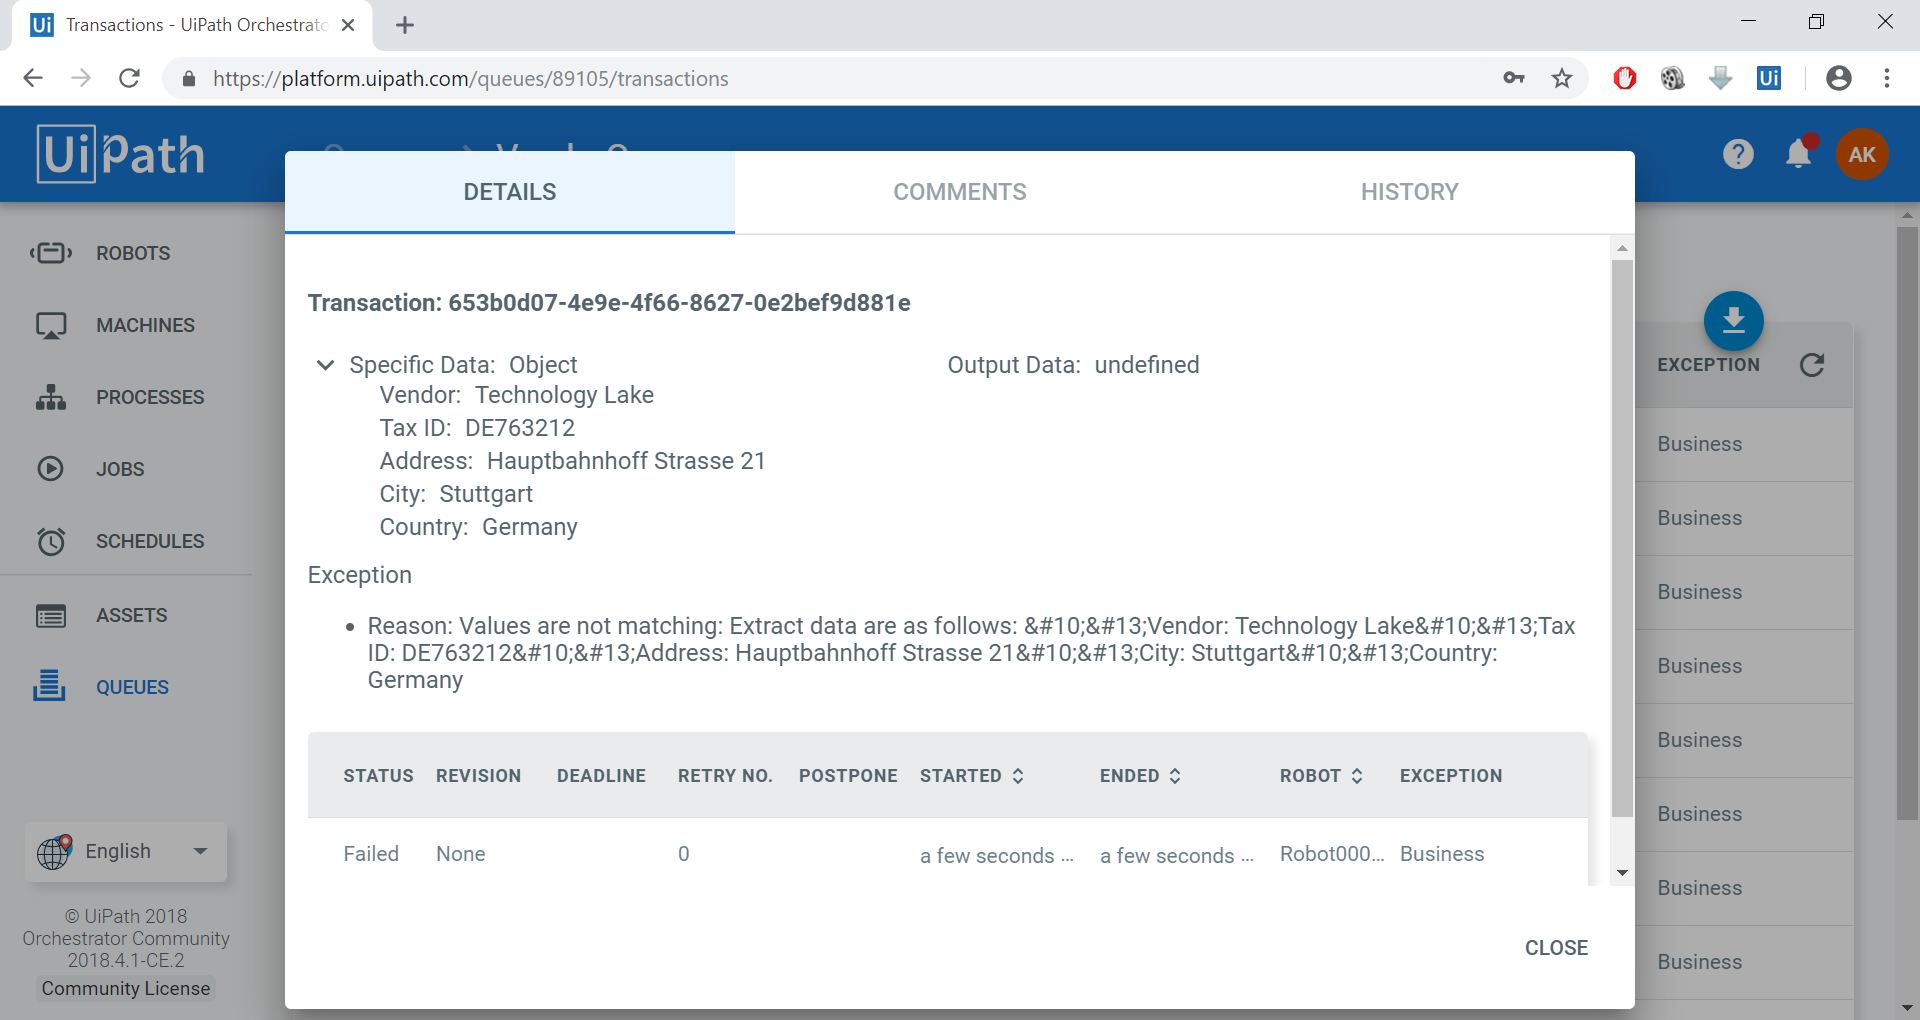Click the RETRY NO. column header
Image resolution: width=1920 pixels, height=1020 pixels.
pos(725,775)
